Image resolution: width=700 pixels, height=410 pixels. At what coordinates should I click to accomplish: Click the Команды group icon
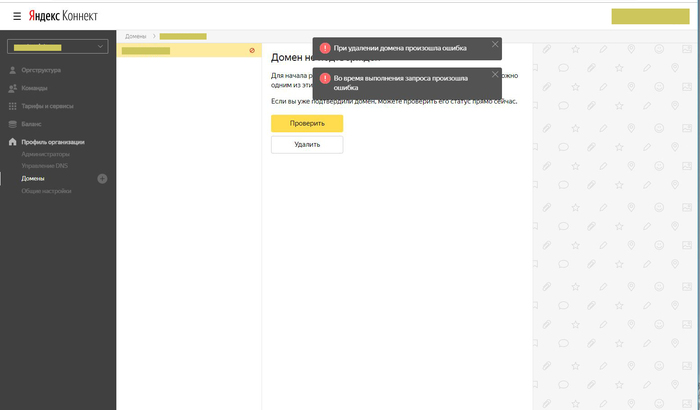12,88
